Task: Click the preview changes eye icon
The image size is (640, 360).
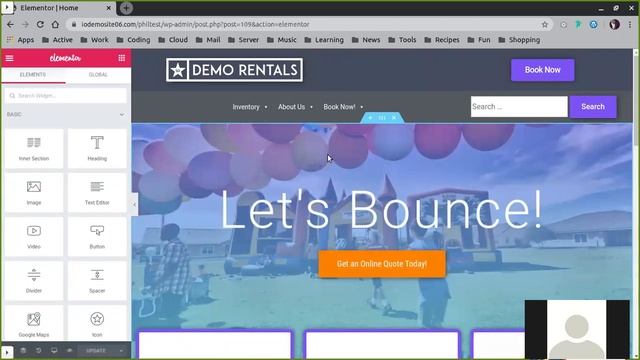Action: 69,351
